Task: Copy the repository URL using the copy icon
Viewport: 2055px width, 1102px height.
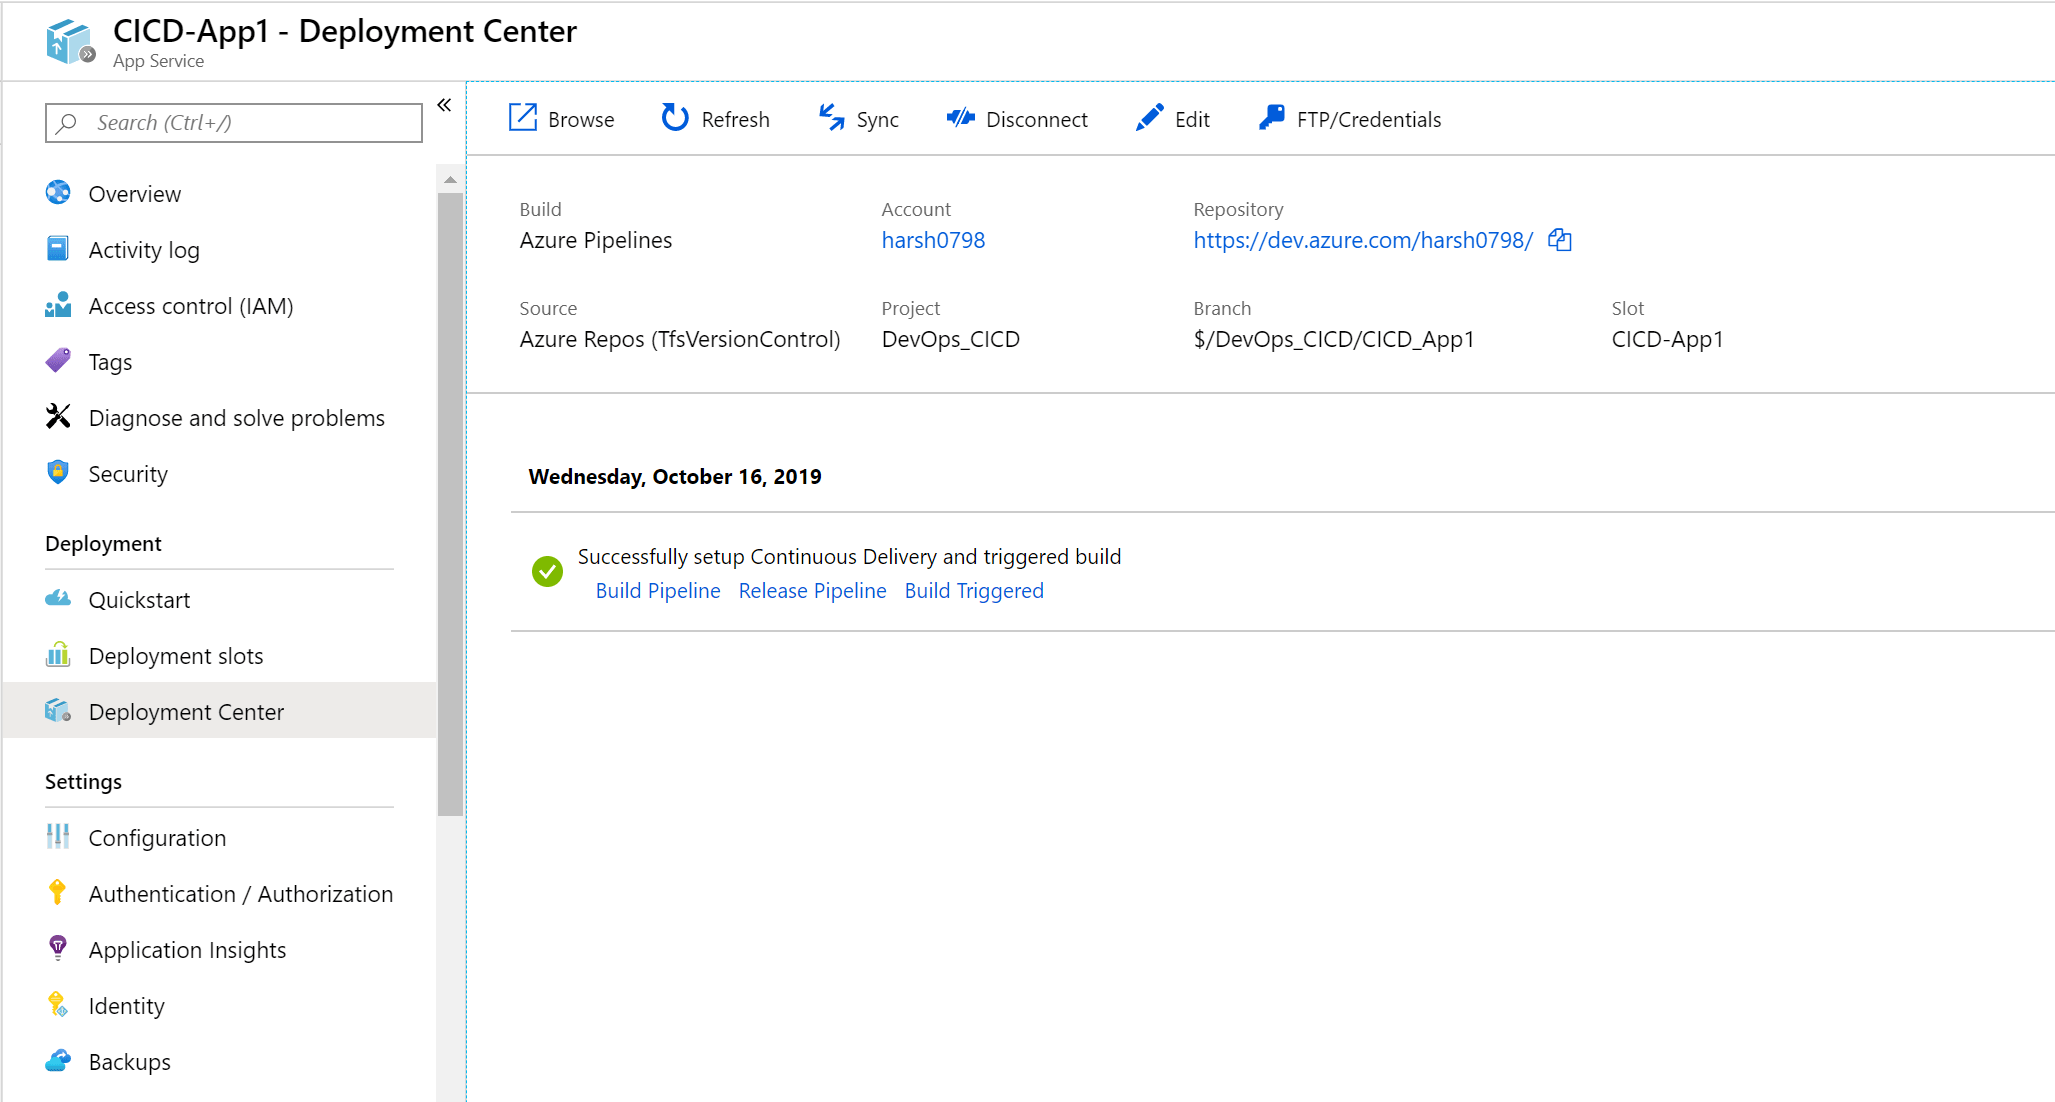Action: (x=1560, y=240)
